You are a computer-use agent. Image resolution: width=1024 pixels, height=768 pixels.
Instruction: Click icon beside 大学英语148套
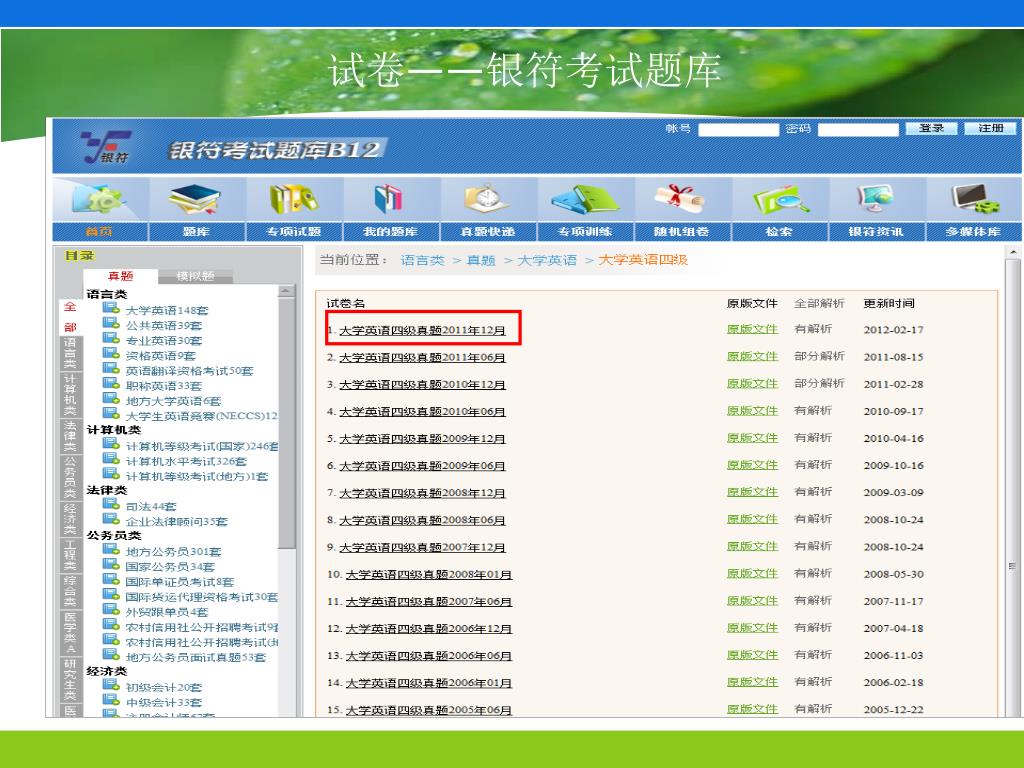pos(111,308)
